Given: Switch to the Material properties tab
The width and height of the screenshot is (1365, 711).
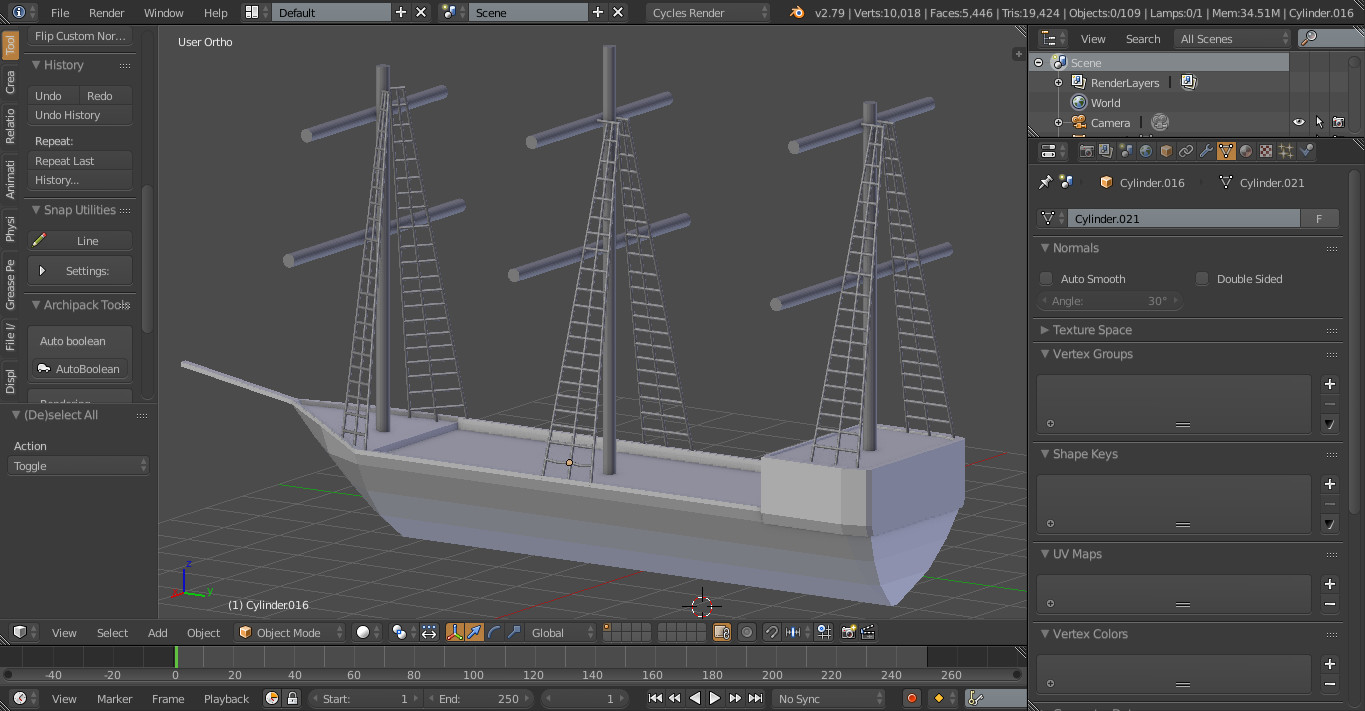Looking at the screenshot, I should point(1245,151).
